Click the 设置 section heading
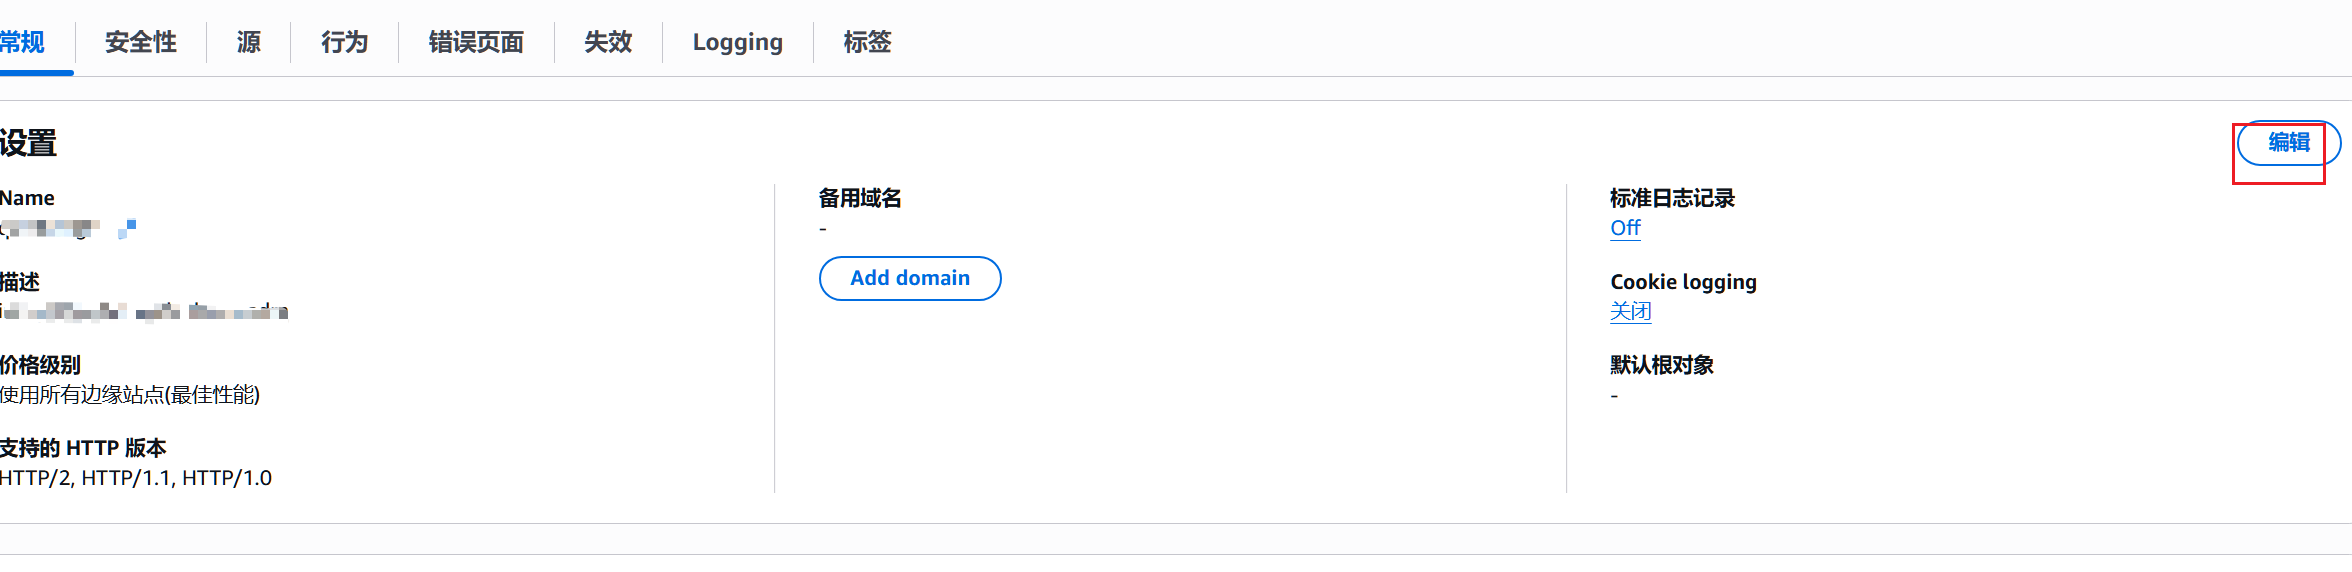 28,143
